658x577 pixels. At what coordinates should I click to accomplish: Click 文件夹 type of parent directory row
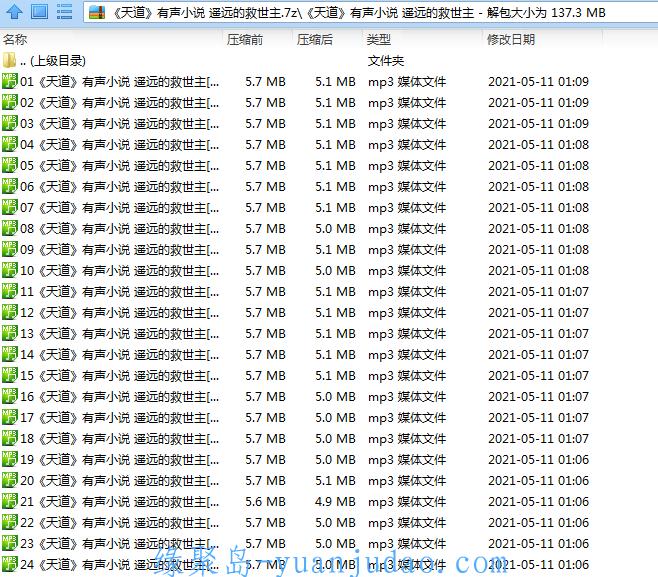point(386,61)
